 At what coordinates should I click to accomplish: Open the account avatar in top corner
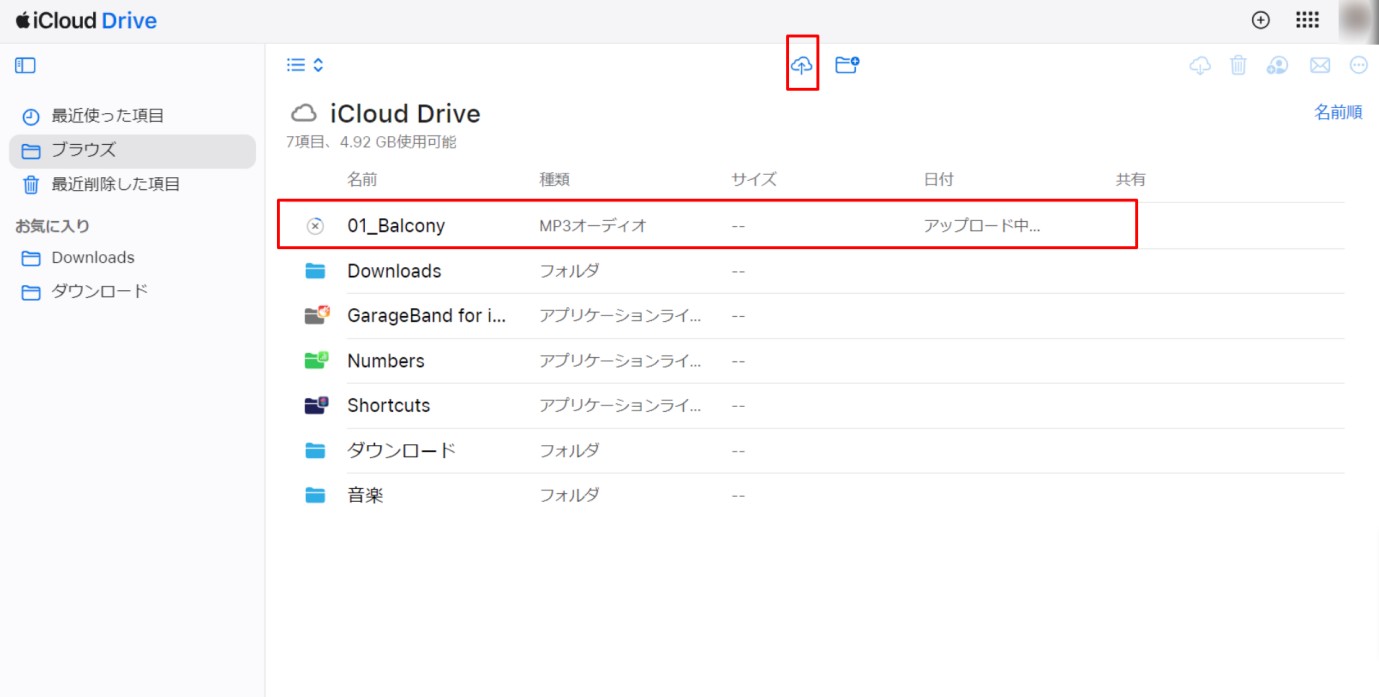1358,20
